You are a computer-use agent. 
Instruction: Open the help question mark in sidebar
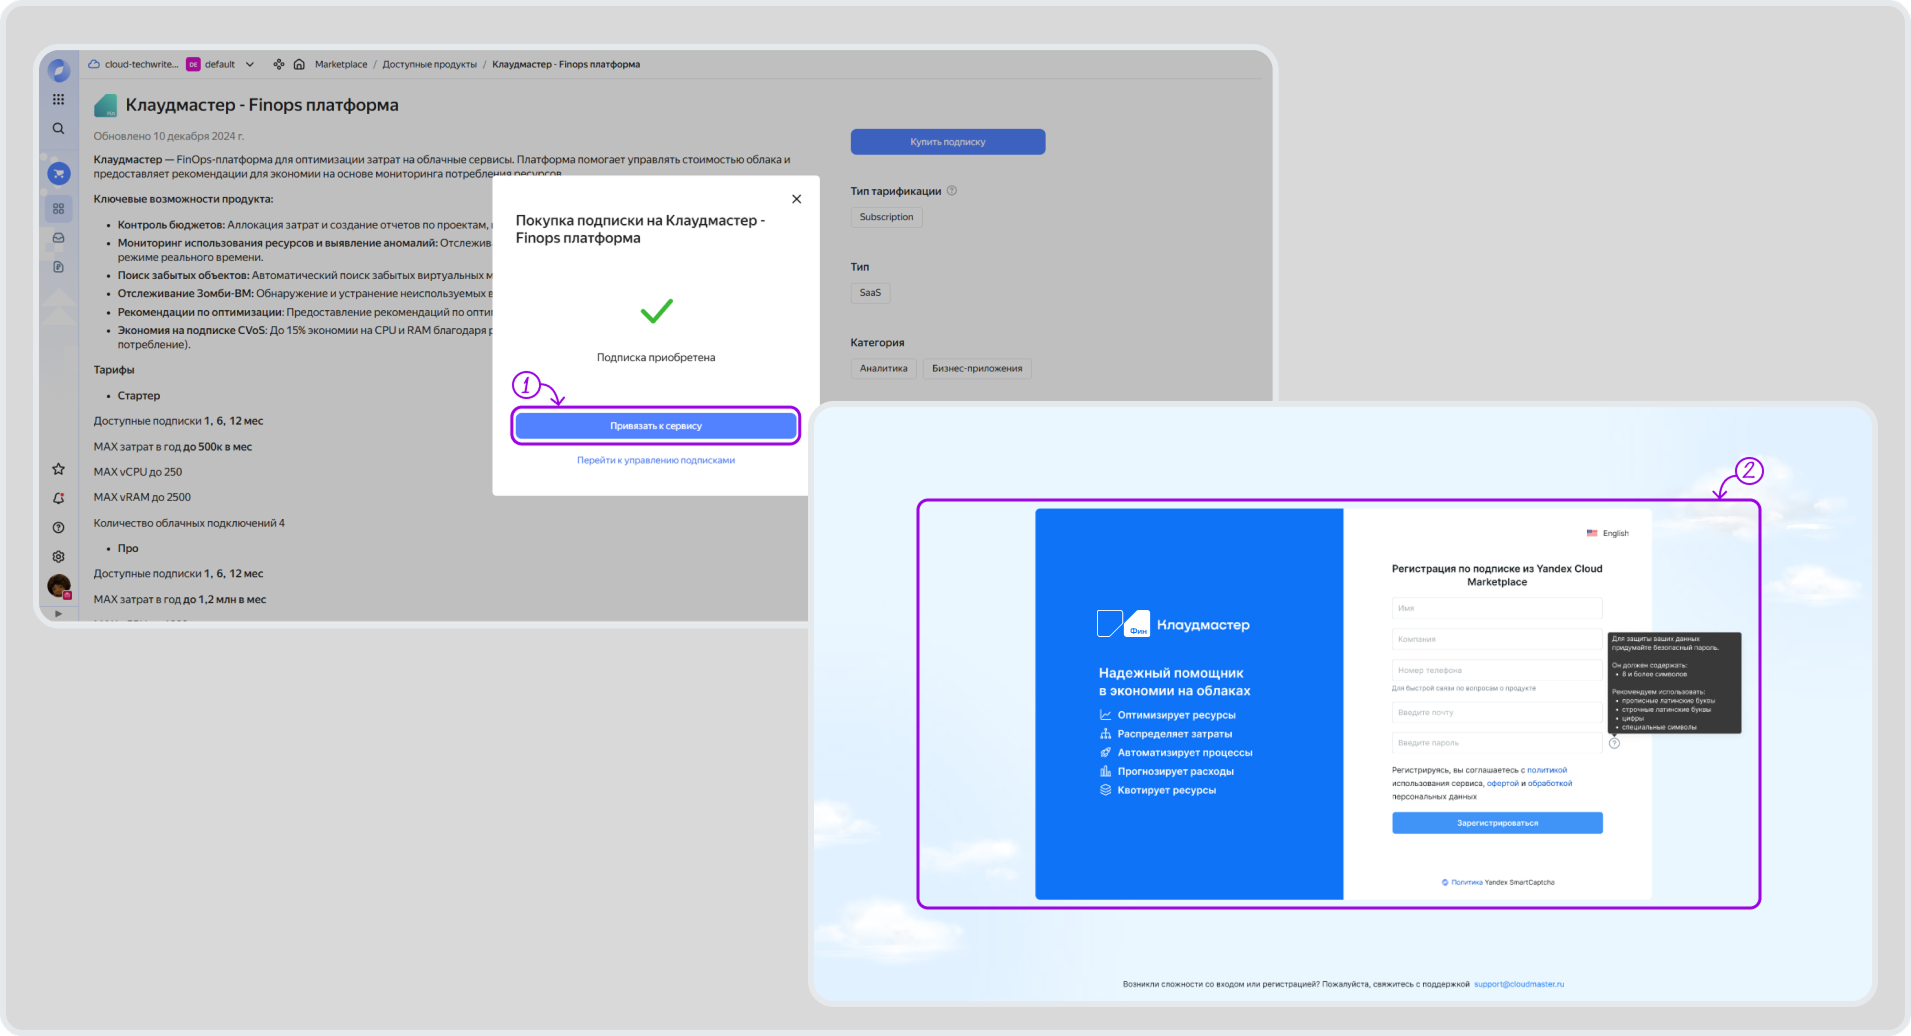[x=58, y=527]
